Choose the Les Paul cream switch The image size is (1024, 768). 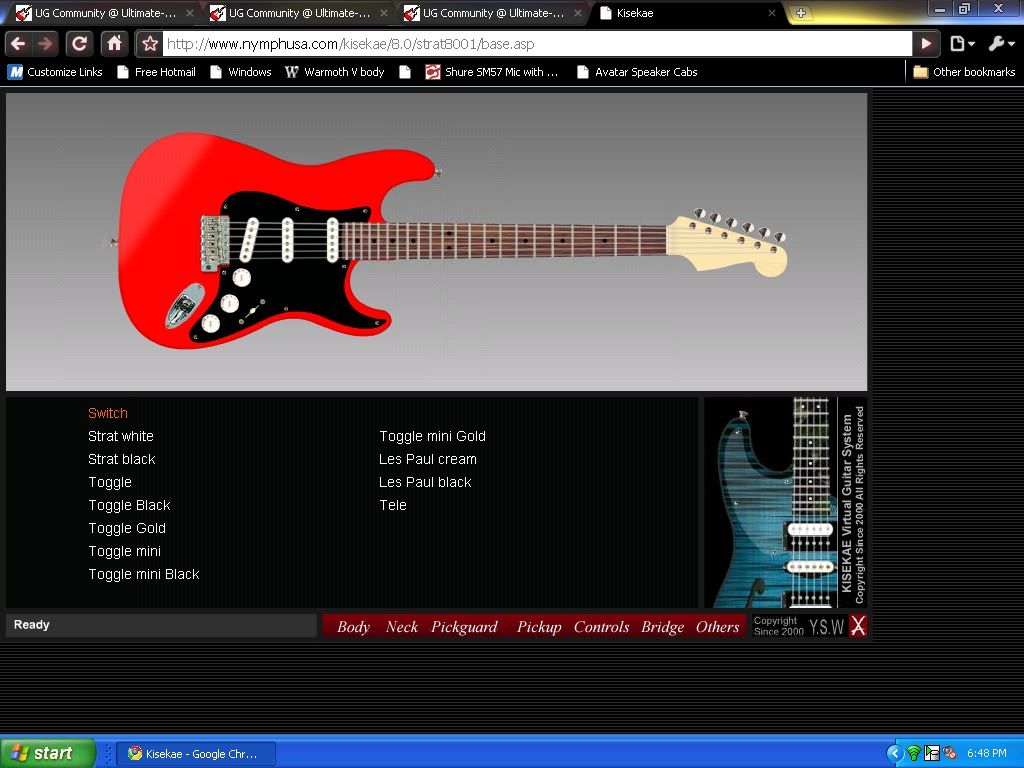[x=427, y=459]
